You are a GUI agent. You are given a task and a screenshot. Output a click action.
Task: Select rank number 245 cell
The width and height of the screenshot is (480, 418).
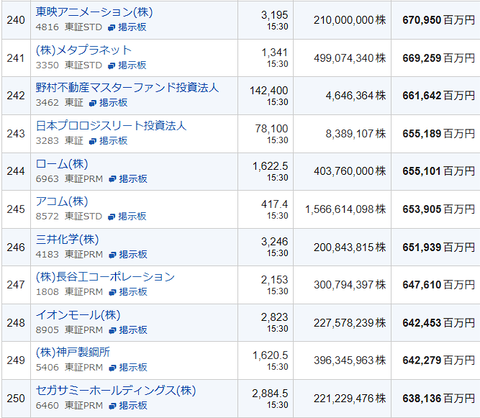point(16,209)
